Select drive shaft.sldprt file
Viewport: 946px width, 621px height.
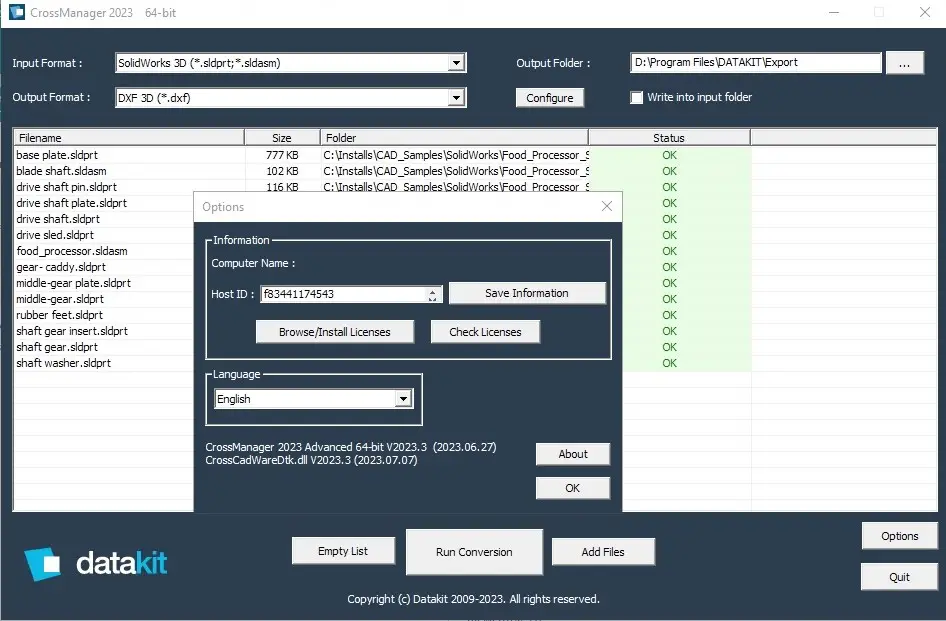(x=58, y=219)
